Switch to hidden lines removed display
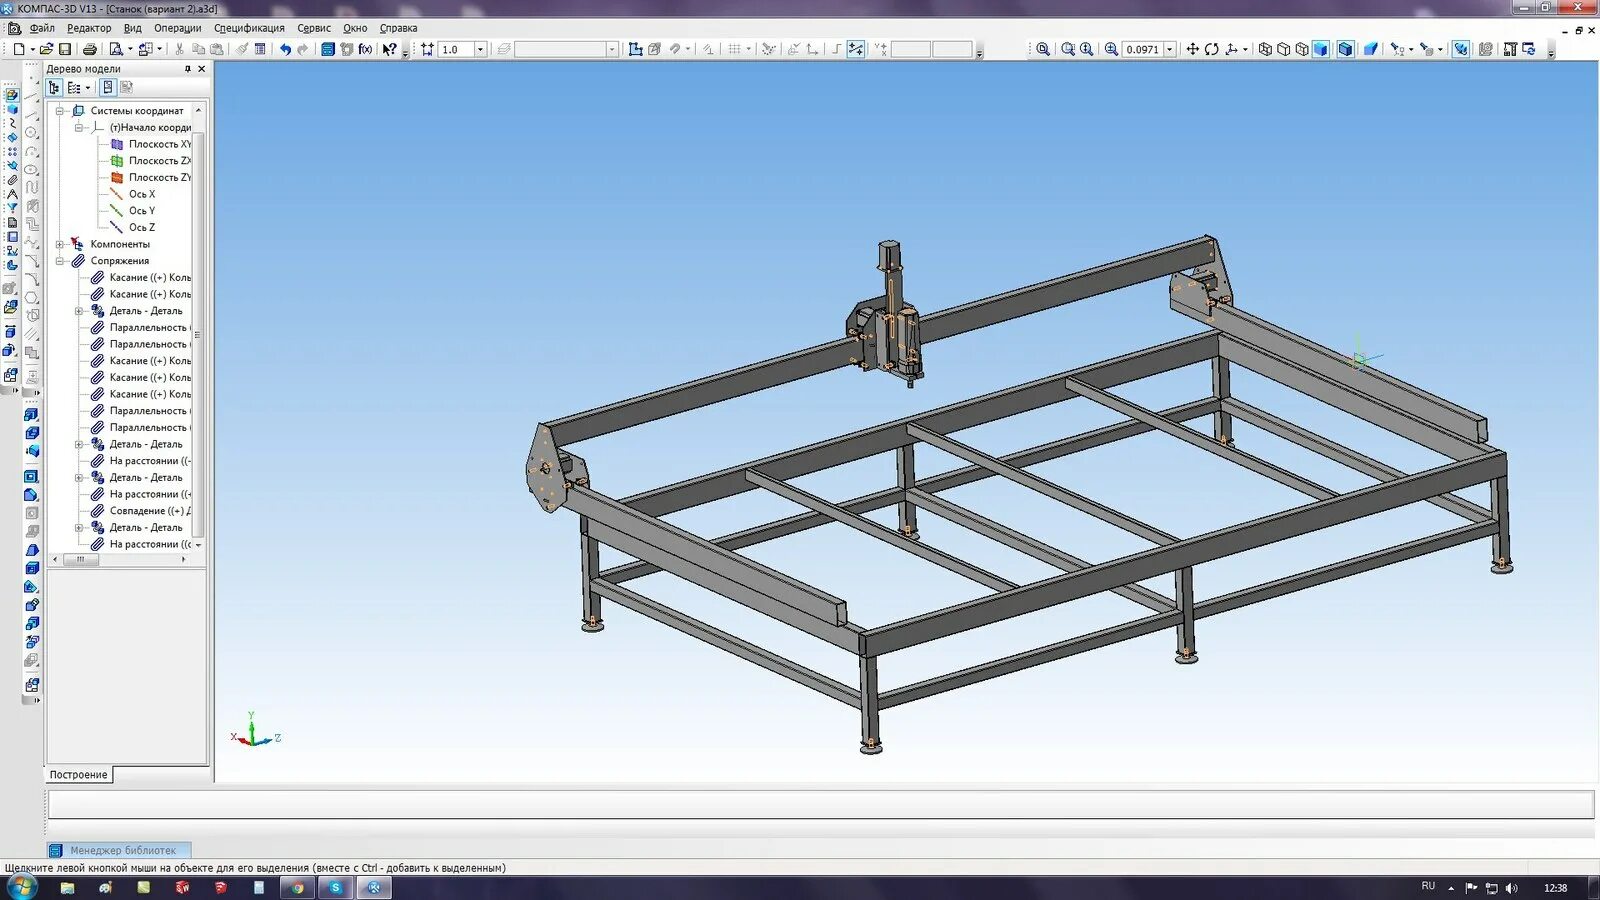1600x900 pixels. point(1283,49)
